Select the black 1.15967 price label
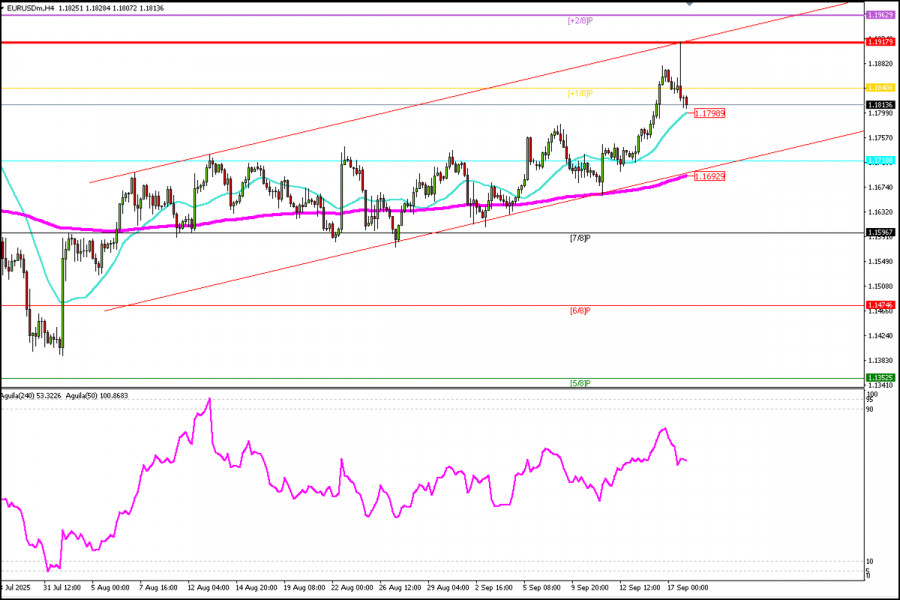The image size is (900, 600). (x=880, y=233)
